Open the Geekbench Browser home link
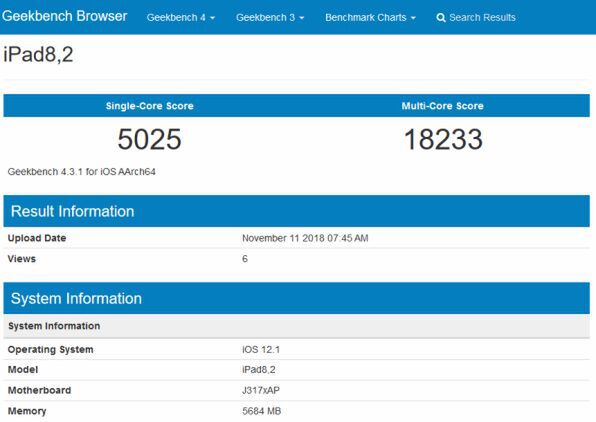This screenshot has height=422, width=596. pos(64,16)
